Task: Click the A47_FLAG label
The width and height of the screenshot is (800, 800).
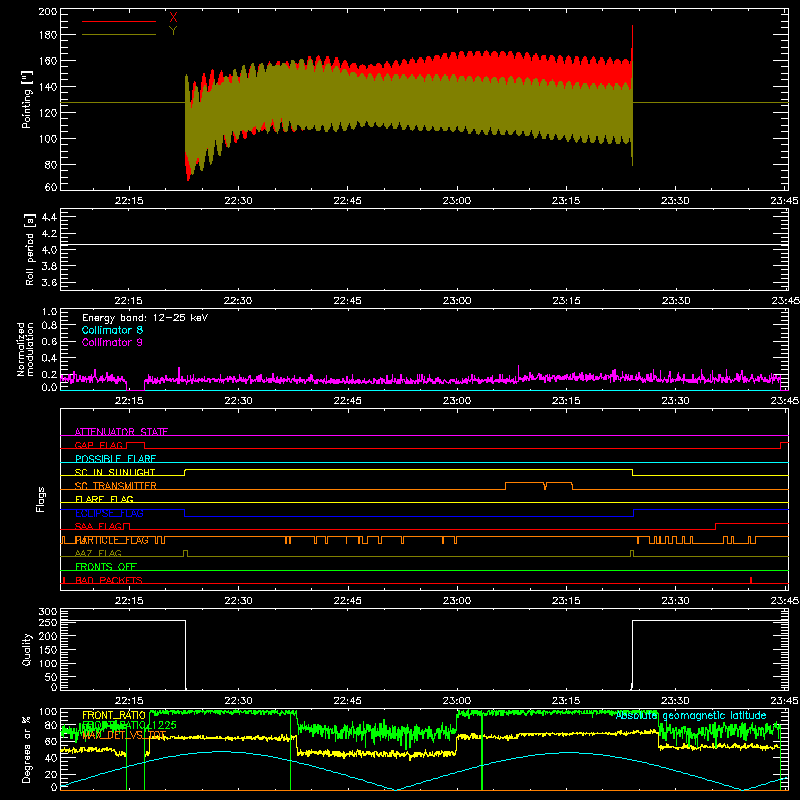Action: click(x=98, y=553)
